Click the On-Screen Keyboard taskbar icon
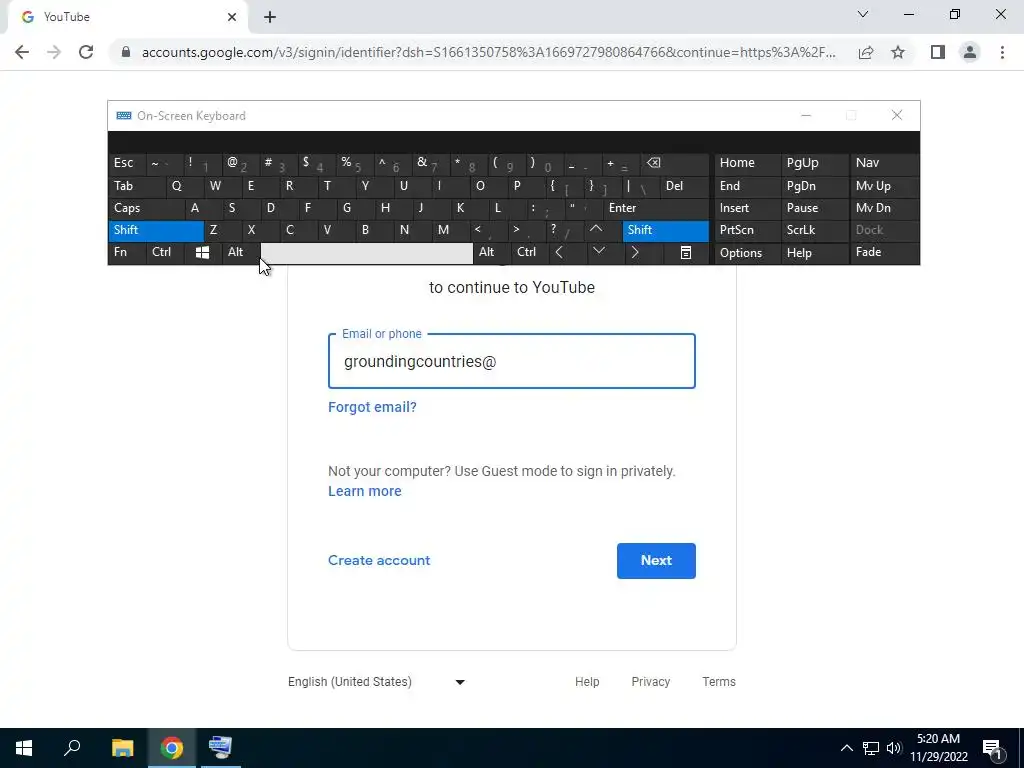Screen dimensions: 1024x768 click(x=220, y=748)
